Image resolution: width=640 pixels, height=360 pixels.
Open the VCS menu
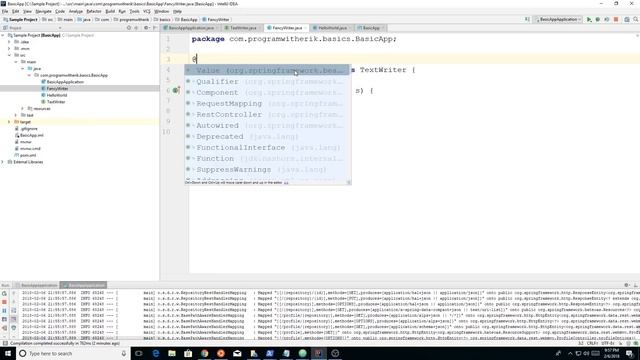click(147, 11)
